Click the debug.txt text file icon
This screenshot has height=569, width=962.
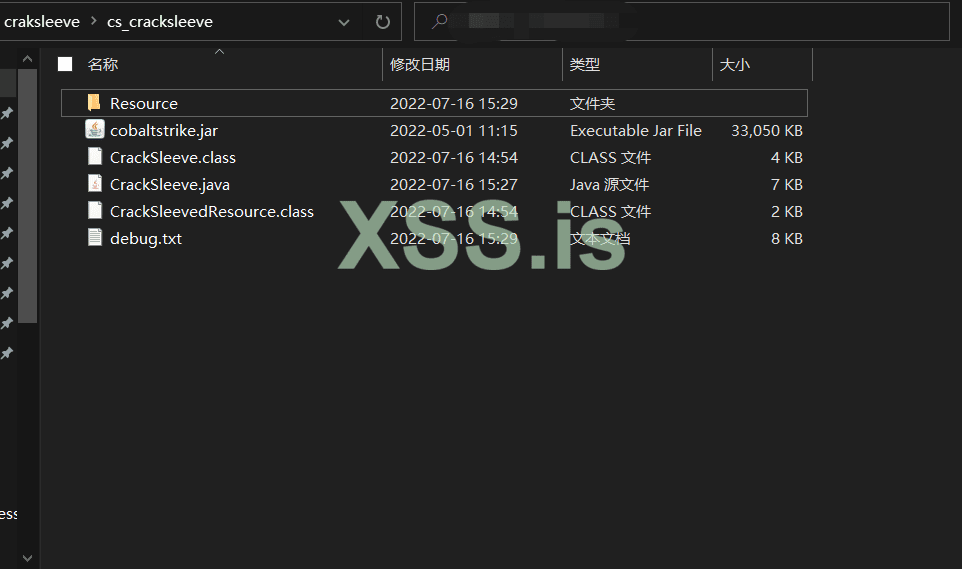click(94, 238)
